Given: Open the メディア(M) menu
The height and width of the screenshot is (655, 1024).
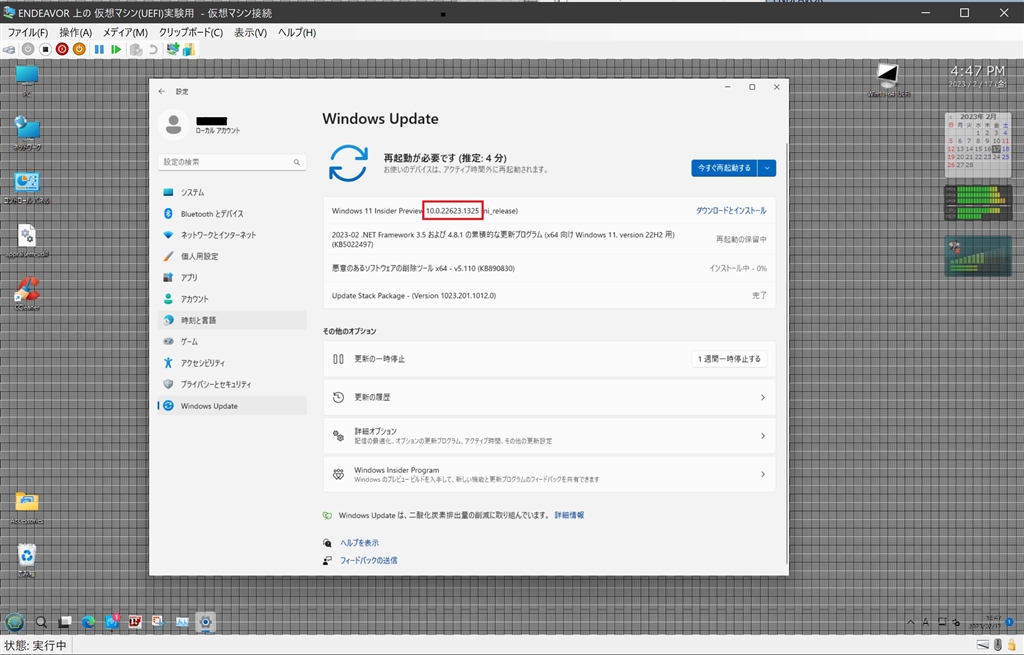Looking at the screenshot, I should coord(125,33).
